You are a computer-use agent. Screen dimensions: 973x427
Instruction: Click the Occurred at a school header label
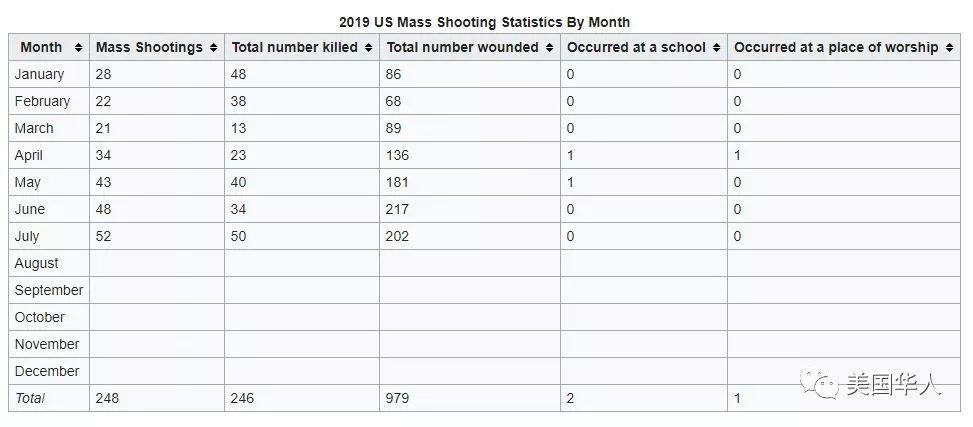pos(636,48)
